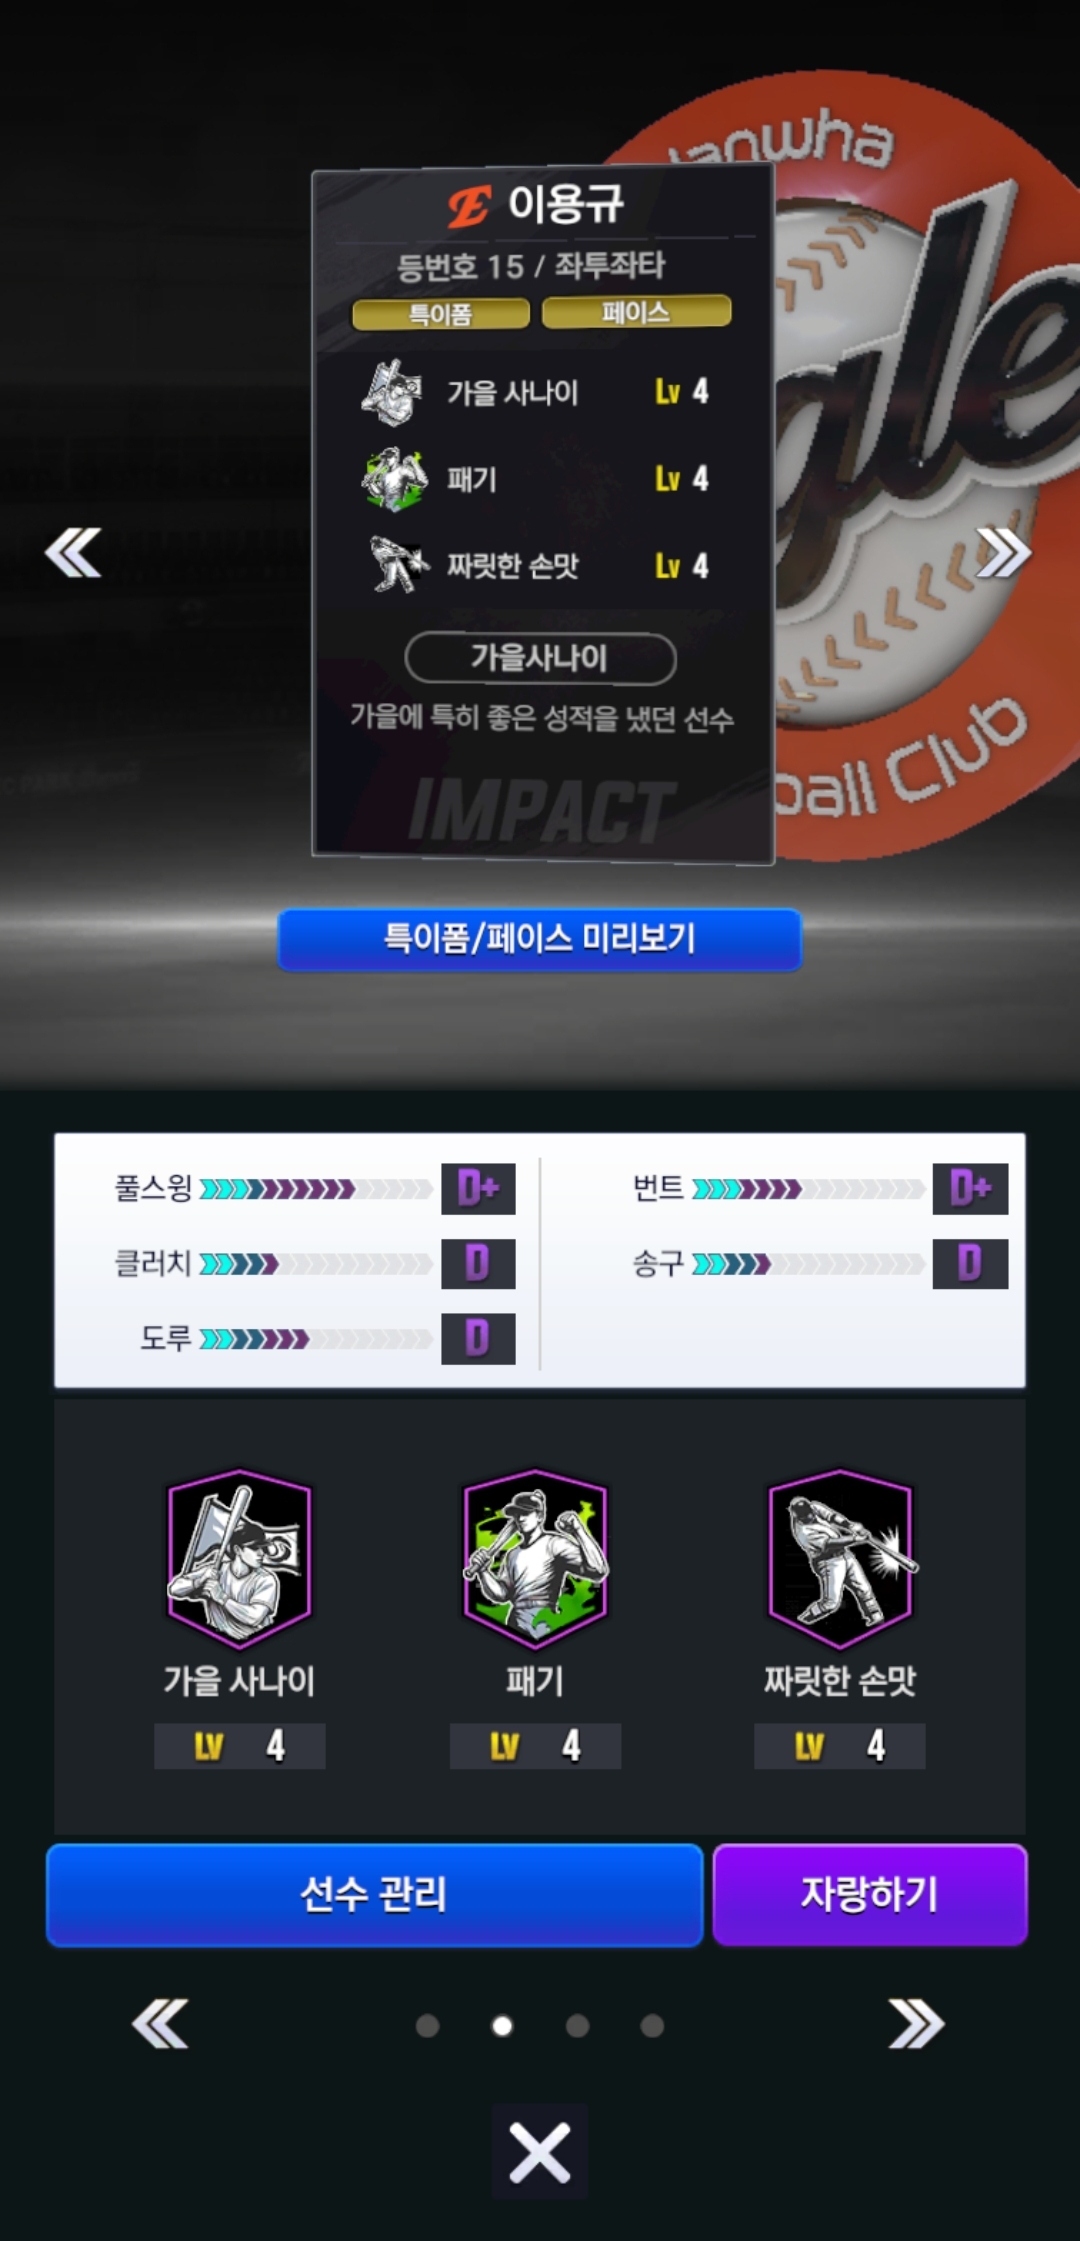Image resolution: width=1080 pixels, height=2241 pixels.
Task: Select the fourth page indicator dot
Action: point(652,2026)
